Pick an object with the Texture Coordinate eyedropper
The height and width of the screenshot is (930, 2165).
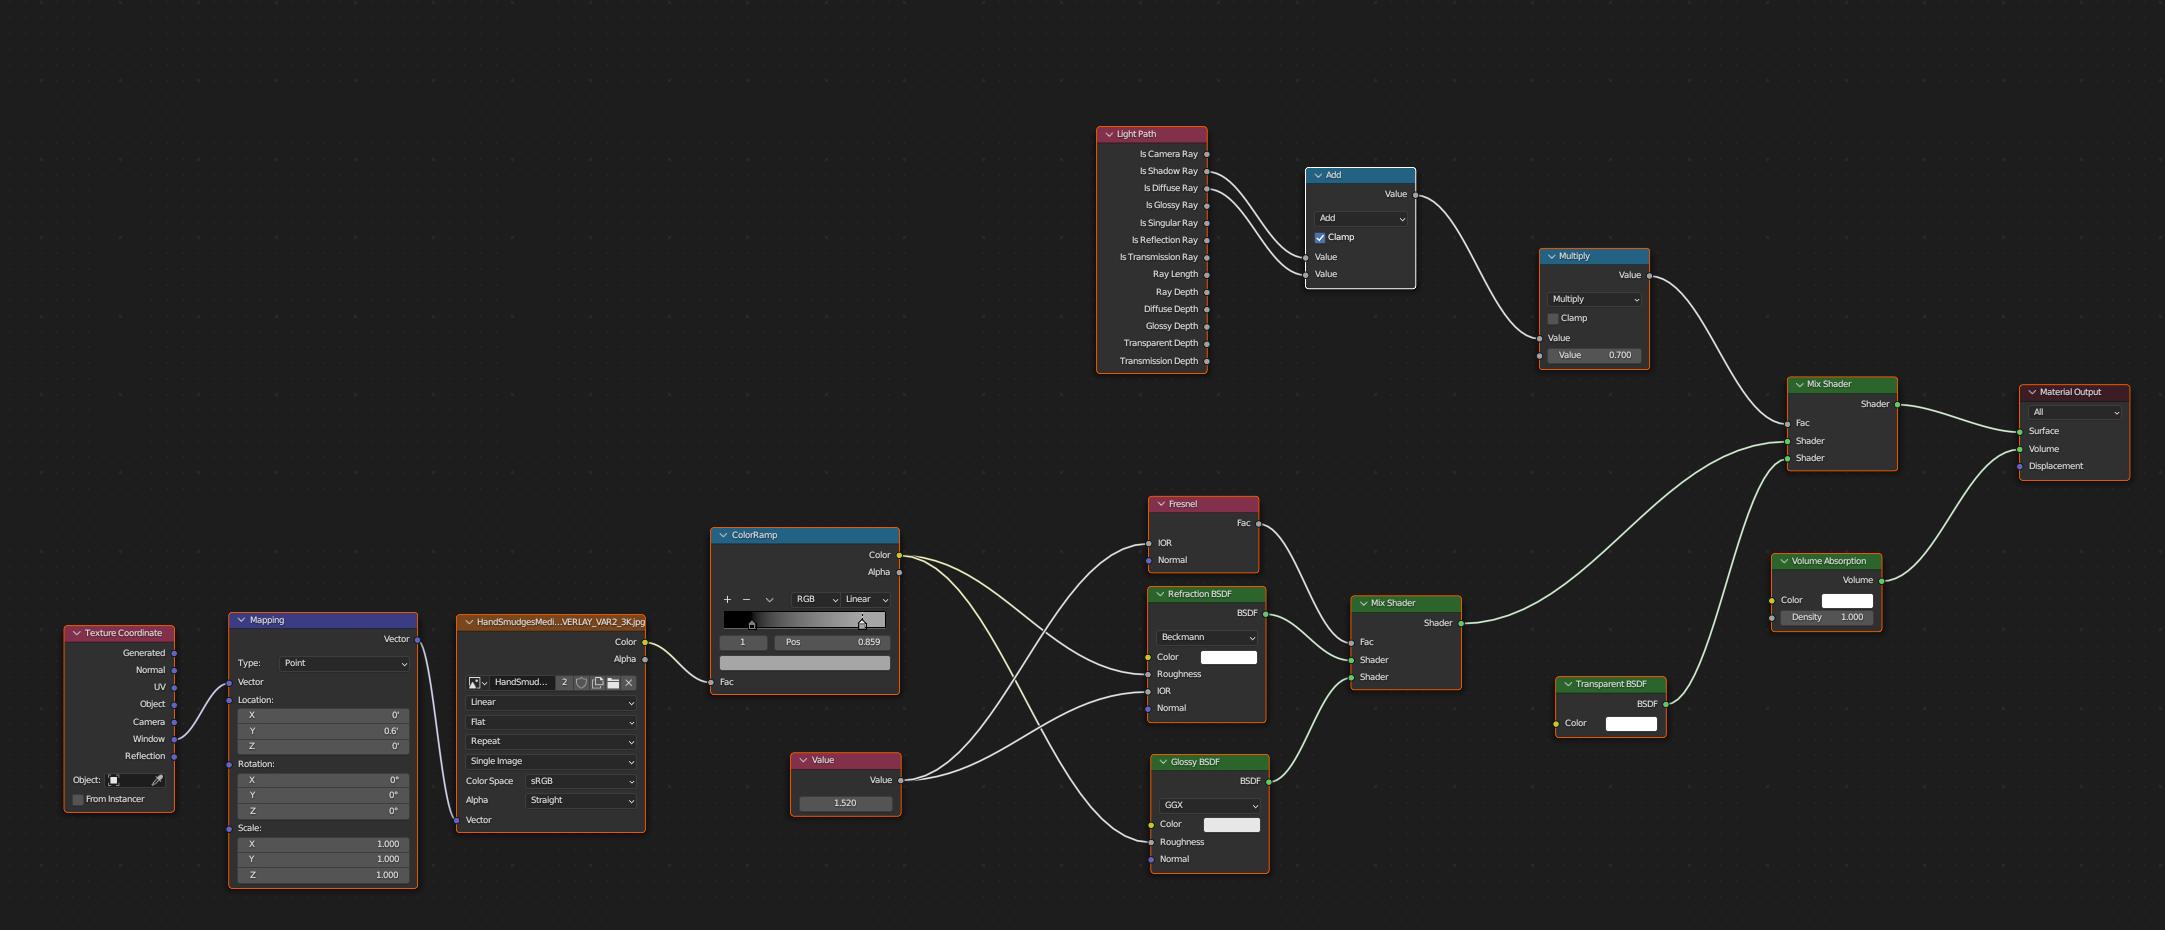coord(157,780)
